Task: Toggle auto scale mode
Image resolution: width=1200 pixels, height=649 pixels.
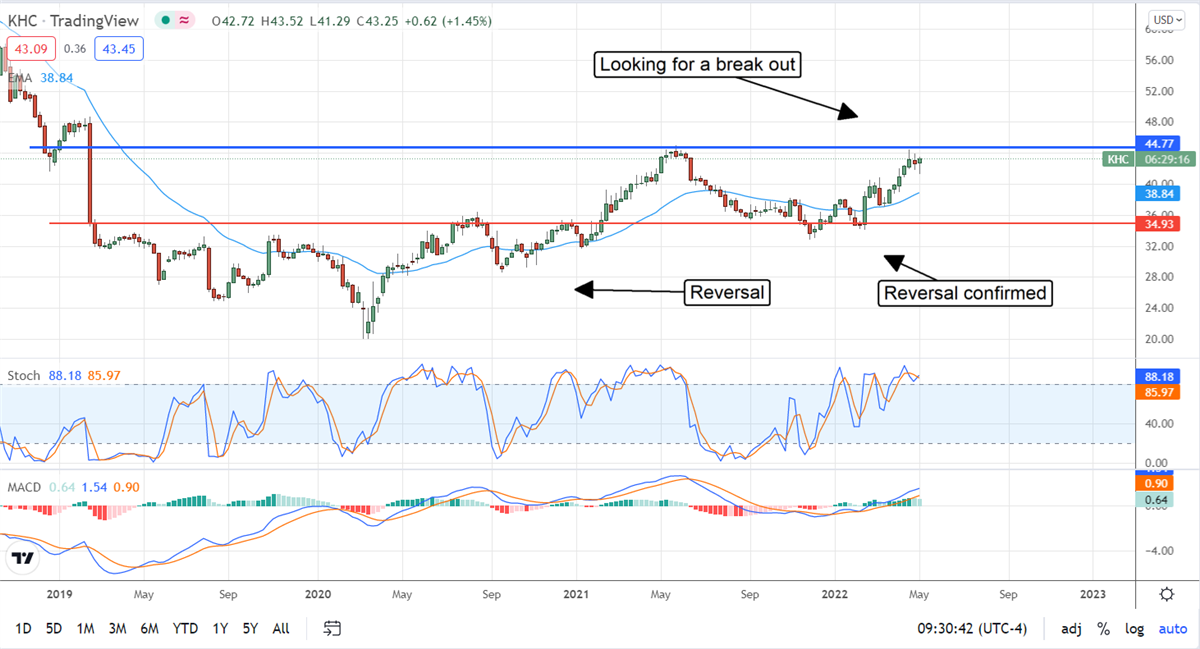Action: (x=1172, y=629)
